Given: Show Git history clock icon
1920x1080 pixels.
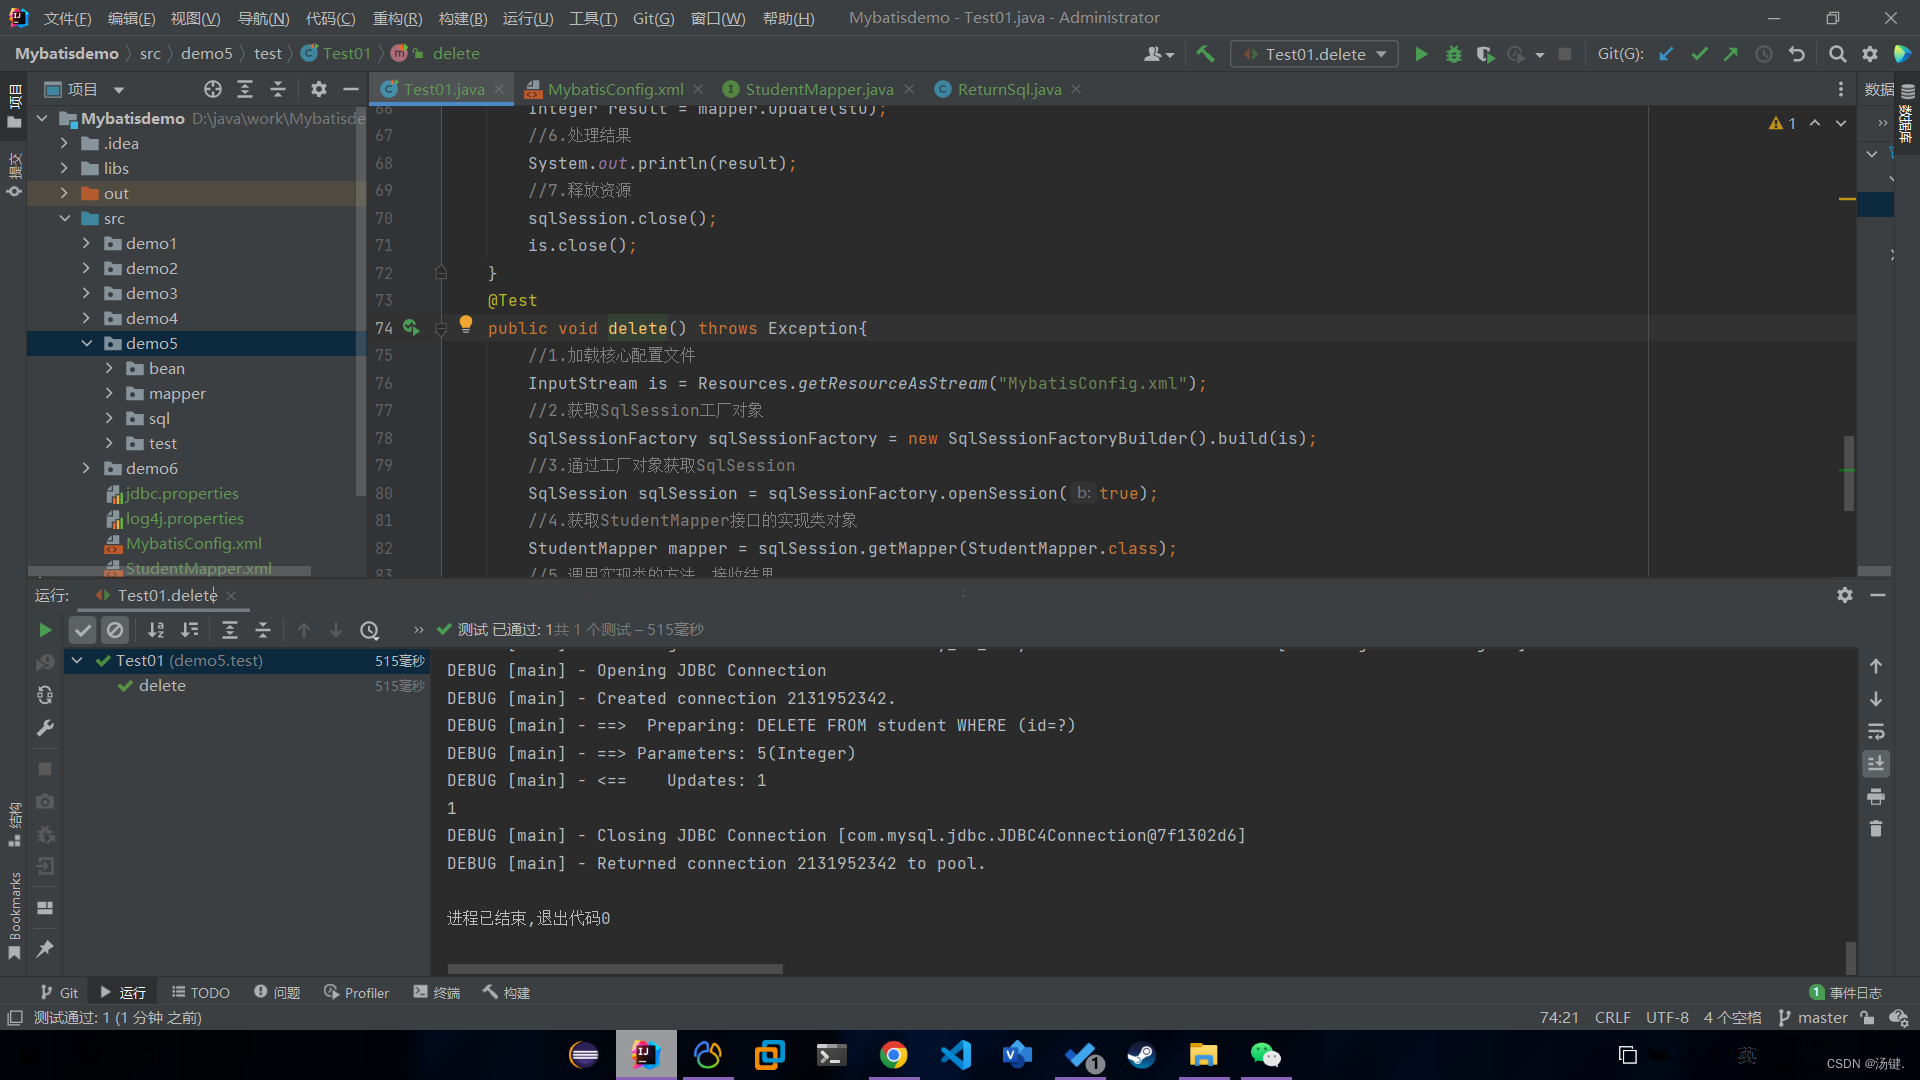Looking at the screenshot, I should click(1764, 54).
